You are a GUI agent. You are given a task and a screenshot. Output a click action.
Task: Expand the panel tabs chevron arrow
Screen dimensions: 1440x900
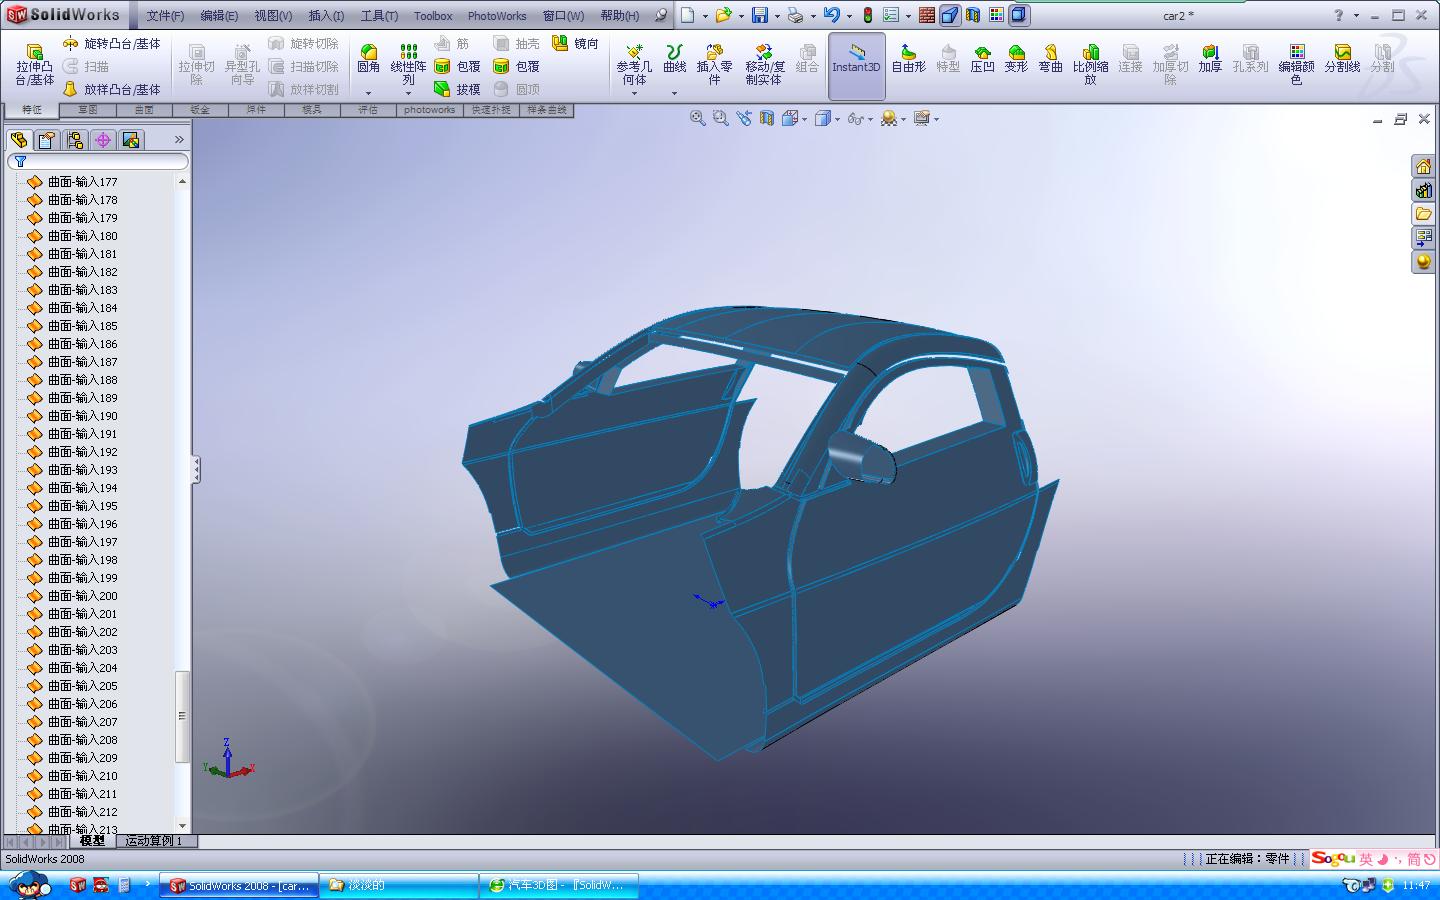pyautogui.click(x=179, y=139)
